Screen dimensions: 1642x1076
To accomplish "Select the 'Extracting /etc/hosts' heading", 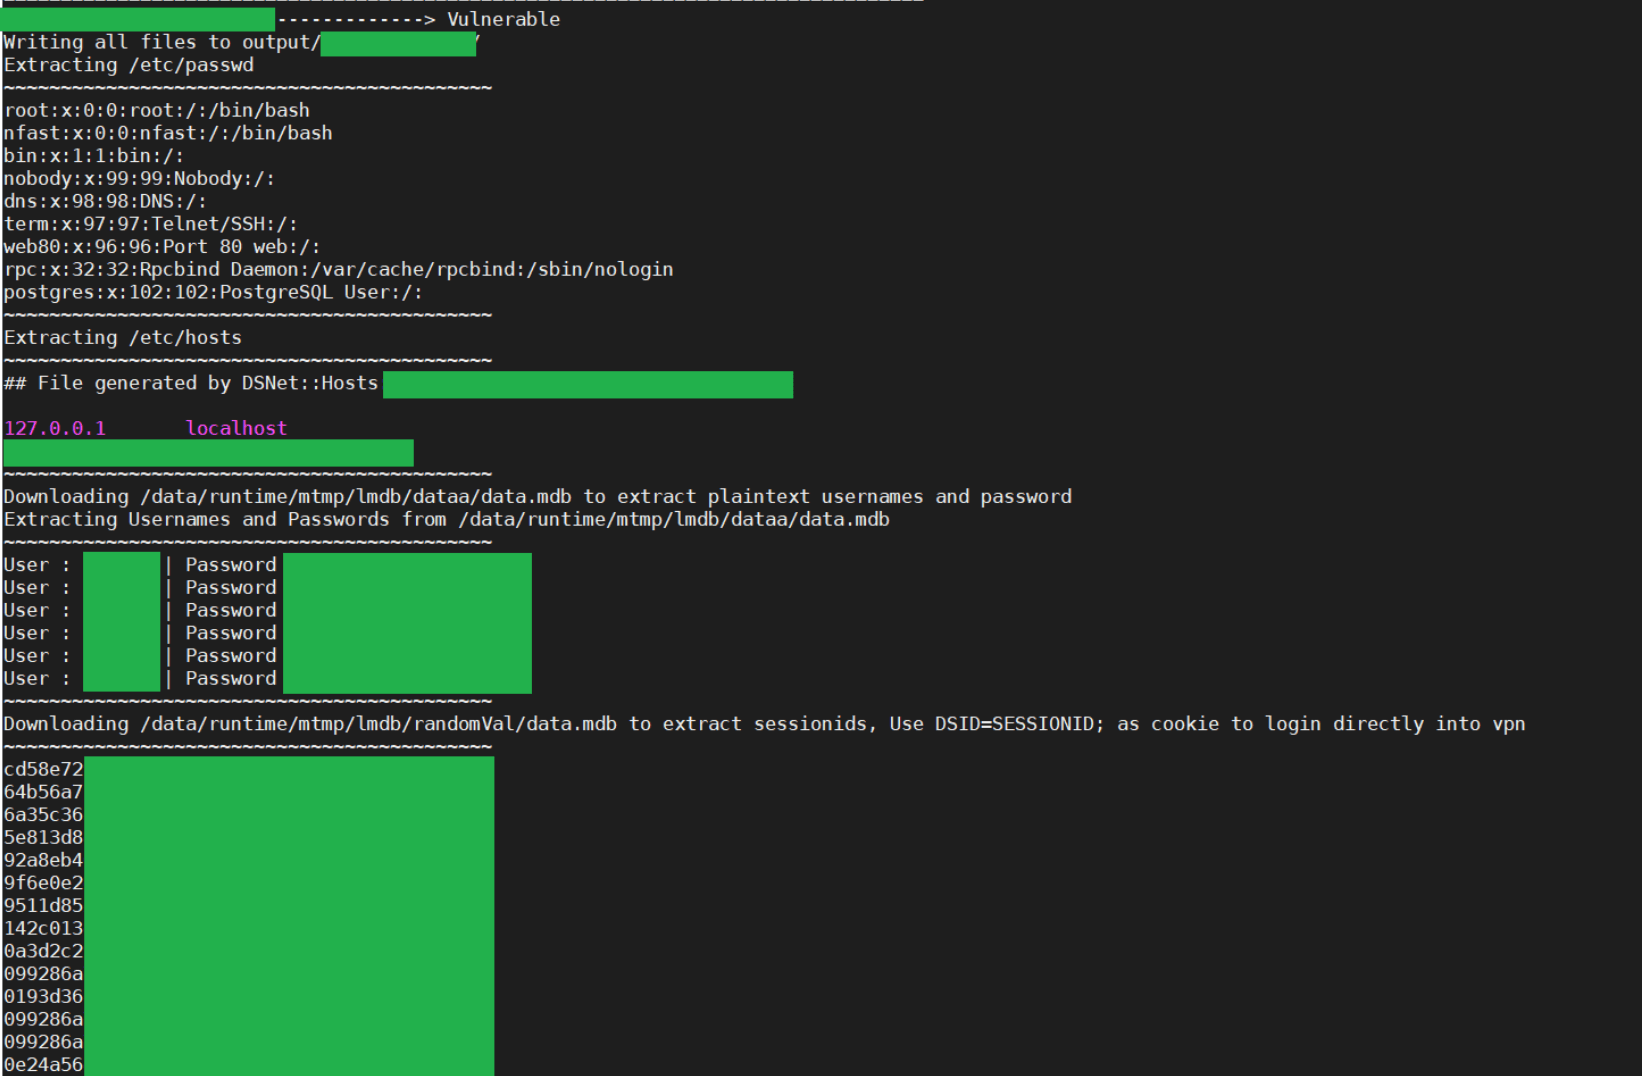I will (122, 337).
